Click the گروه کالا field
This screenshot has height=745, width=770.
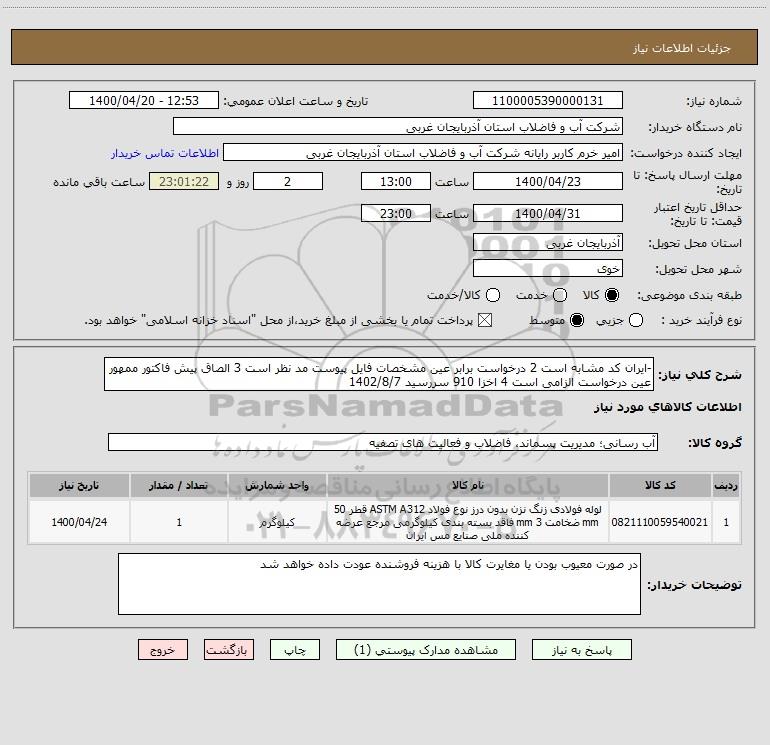pyautogui.click(x=383, y=442)
